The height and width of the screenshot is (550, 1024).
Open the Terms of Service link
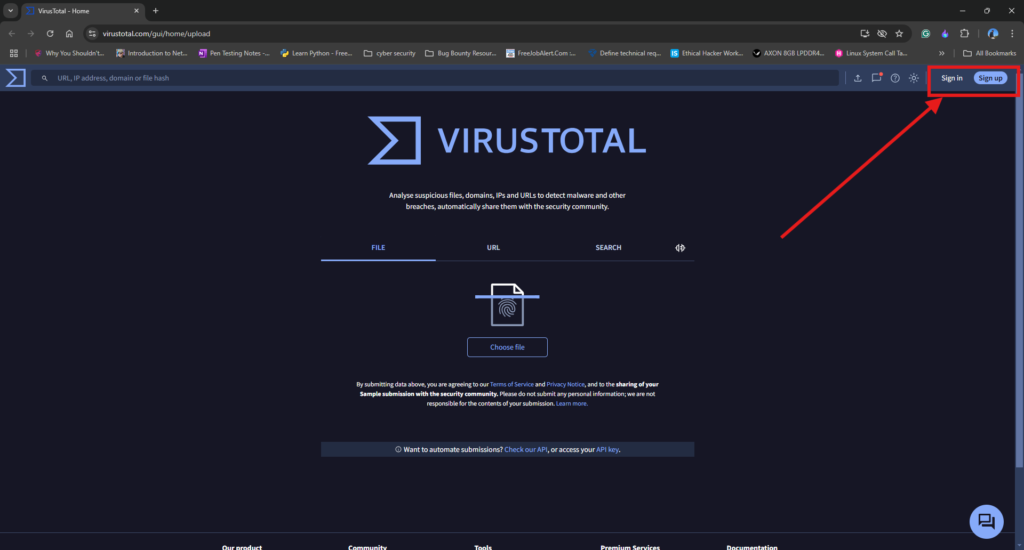click(511, 384)
